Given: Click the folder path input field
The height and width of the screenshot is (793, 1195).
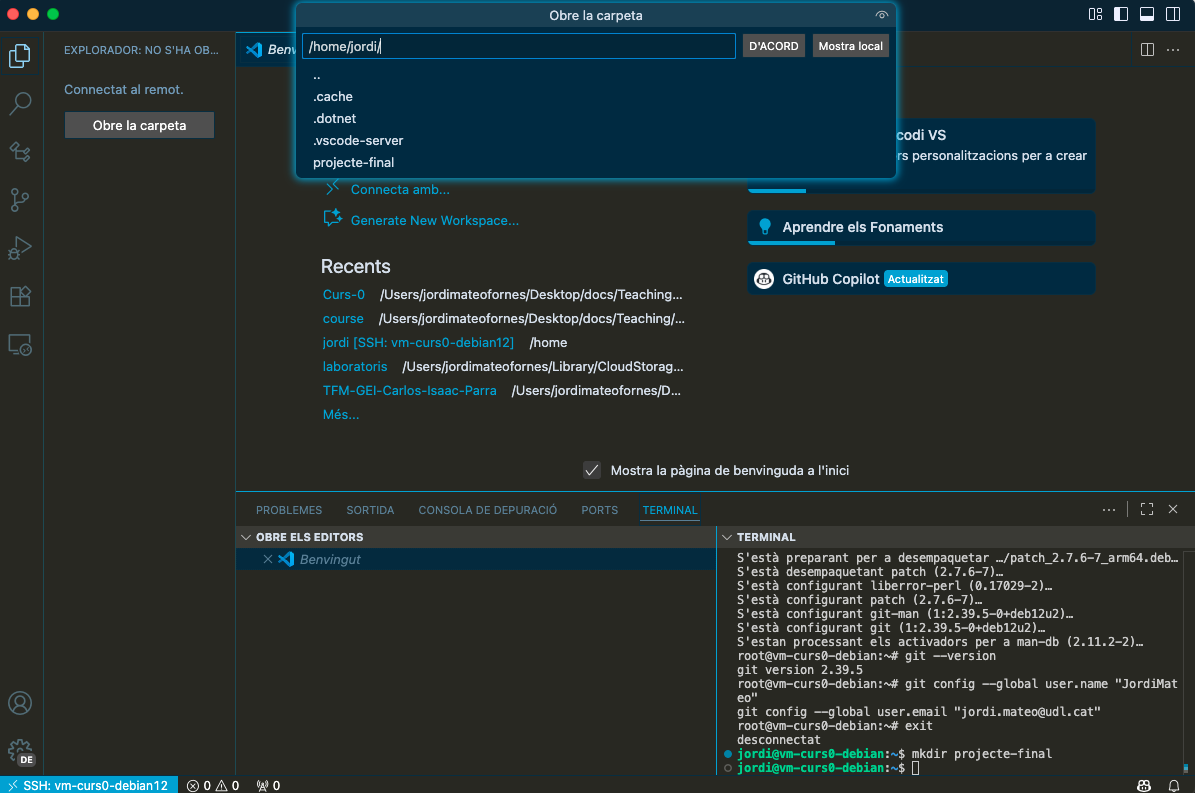Looking at the screenshot, I should point(519,46).
